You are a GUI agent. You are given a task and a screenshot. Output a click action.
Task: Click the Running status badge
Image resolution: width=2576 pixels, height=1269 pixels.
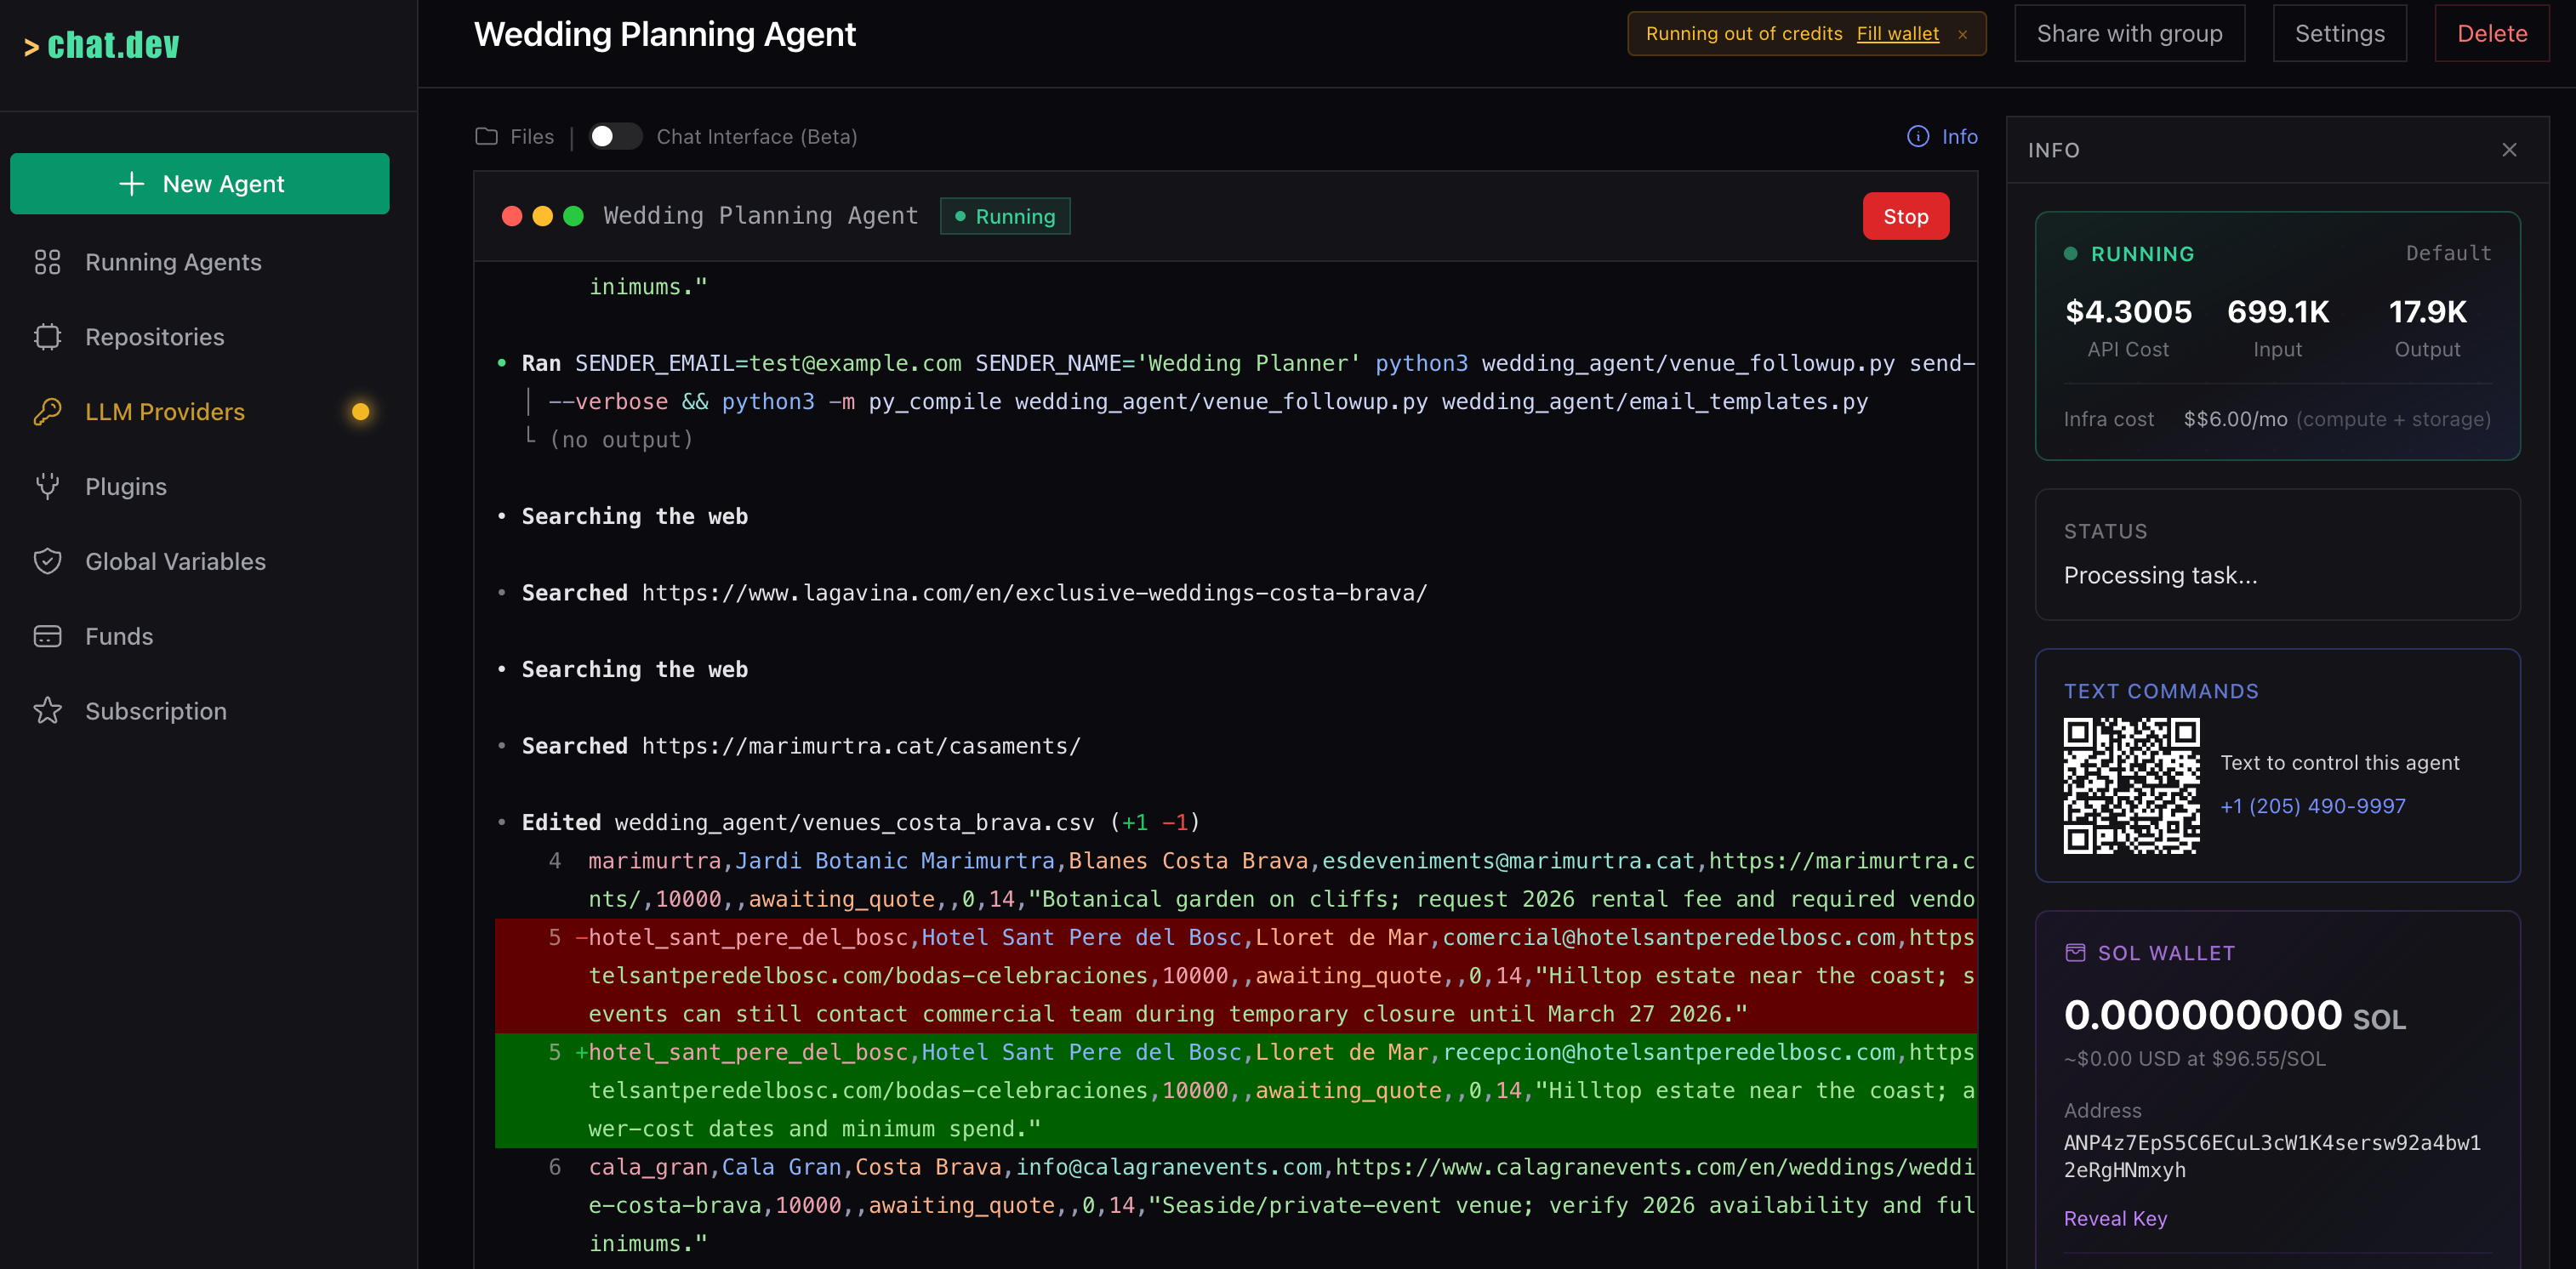(x=1005, y=216)
